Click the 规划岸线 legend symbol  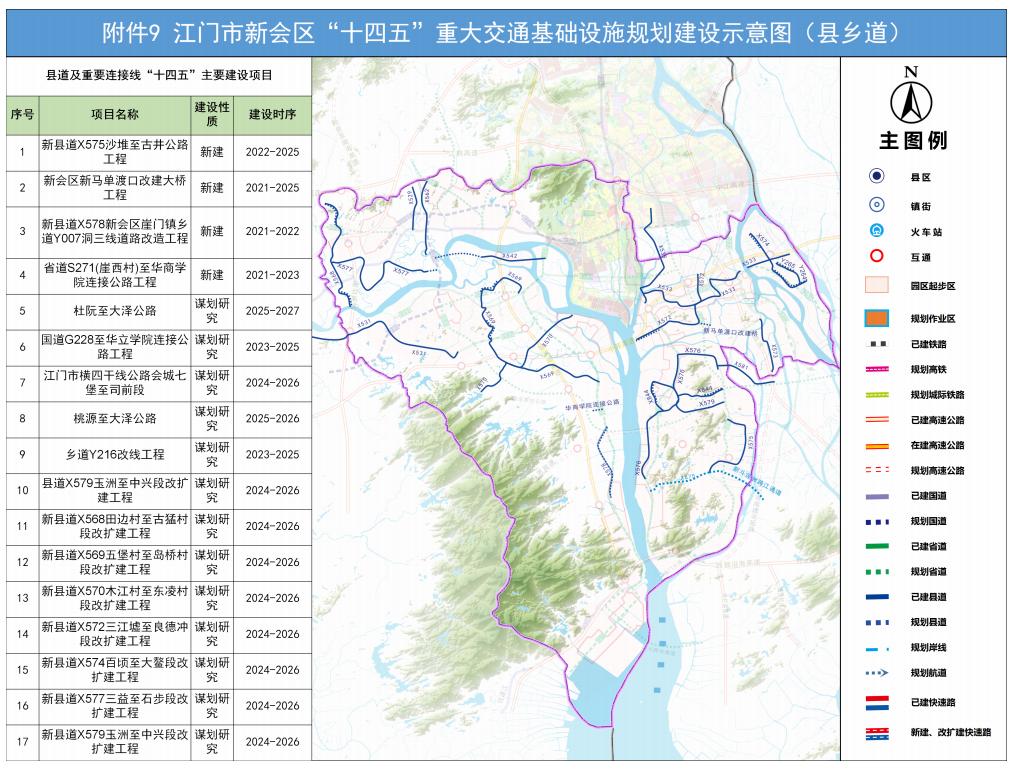tap(877, 648)
